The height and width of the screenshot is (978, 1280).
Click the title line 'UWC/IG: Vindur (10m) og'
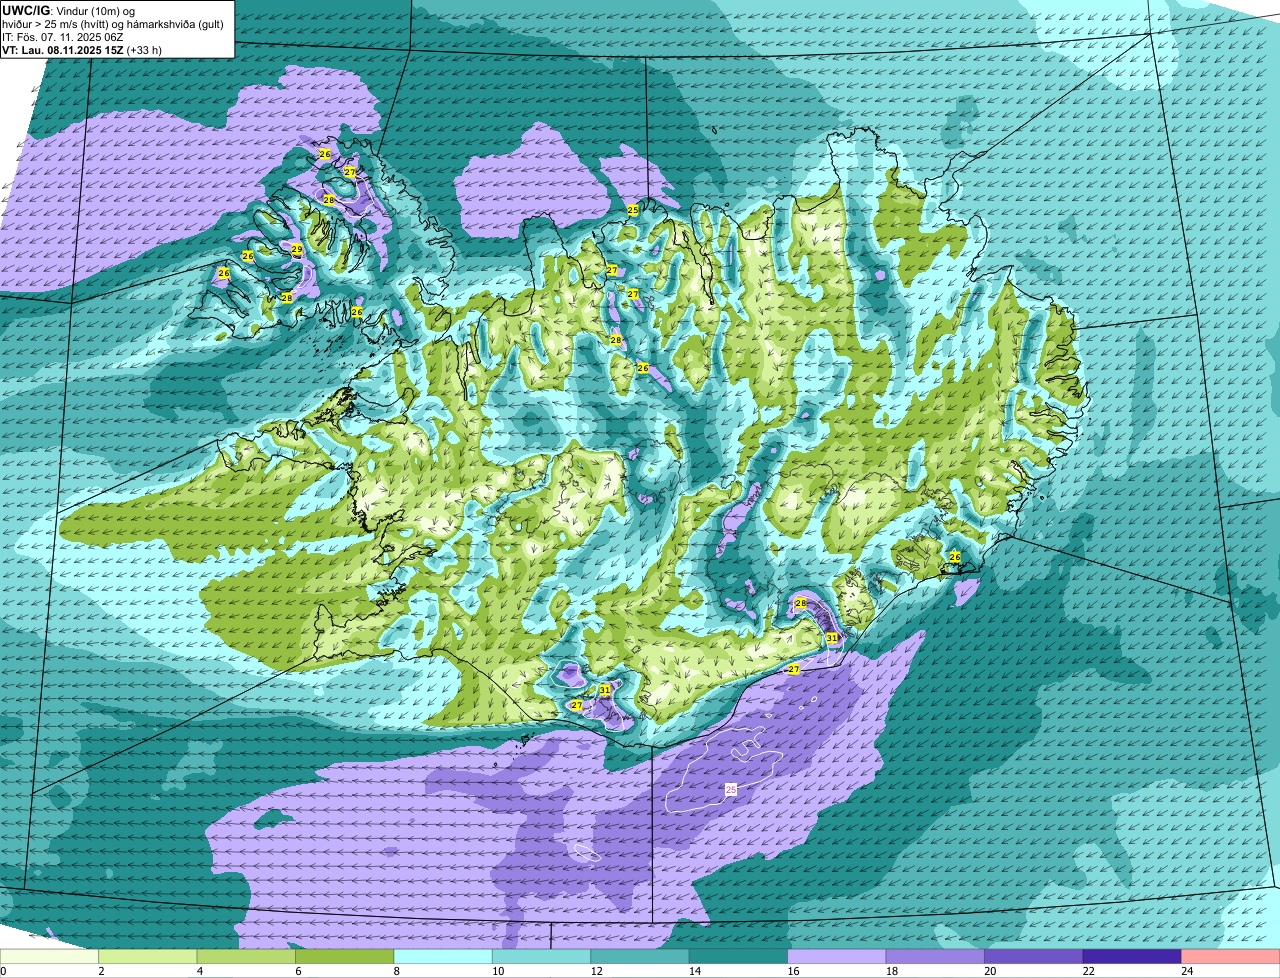point(68,10)
